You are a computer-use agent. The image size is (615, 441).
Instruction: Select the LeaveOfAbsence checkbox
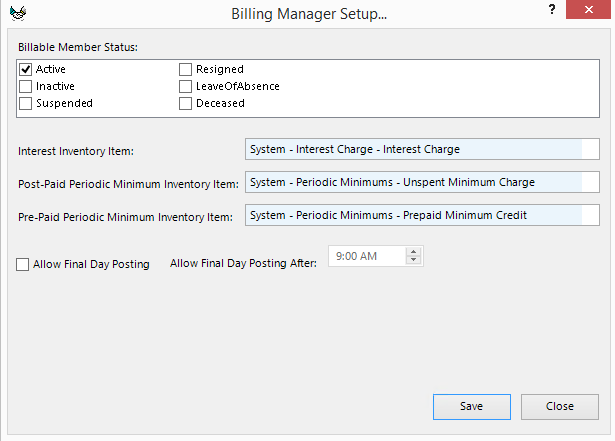(x=186, y=86)
